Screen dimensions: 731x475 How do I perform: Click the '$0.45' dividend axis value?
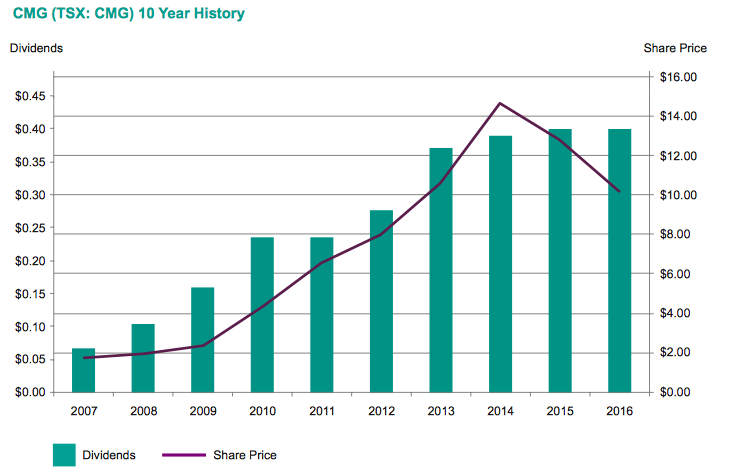click(x=30, y=96)
